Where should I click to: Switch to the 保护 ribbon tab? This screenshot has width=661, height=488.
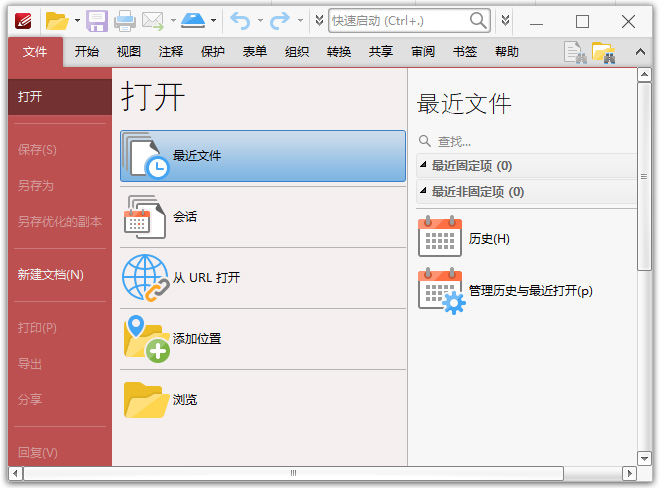[x=213, y=52]
